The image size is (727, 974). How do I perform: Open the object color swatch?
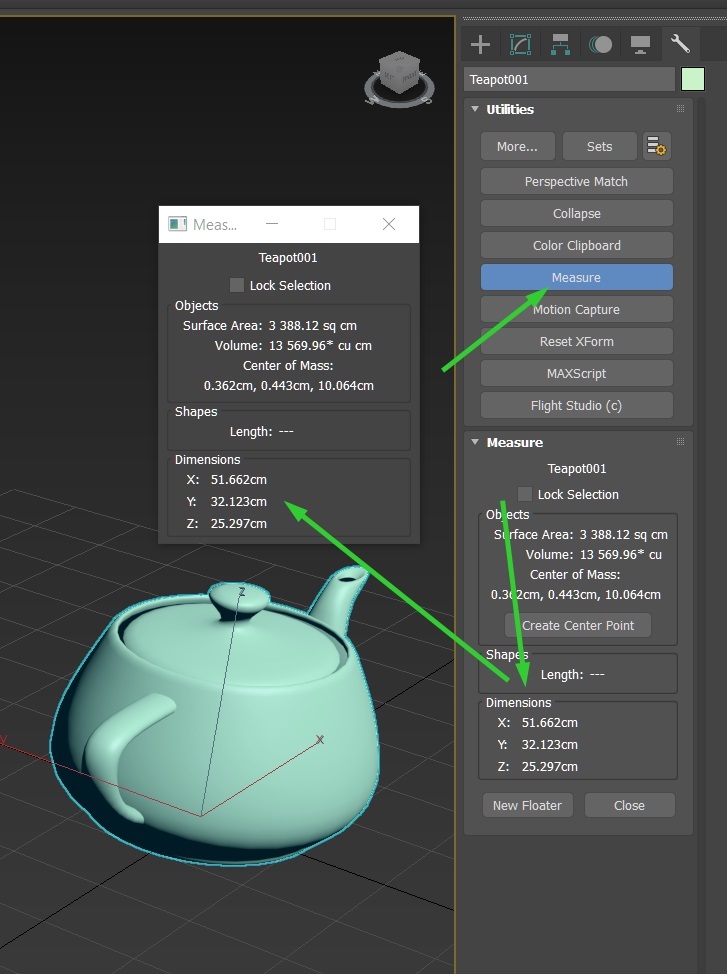coord(692,79)
